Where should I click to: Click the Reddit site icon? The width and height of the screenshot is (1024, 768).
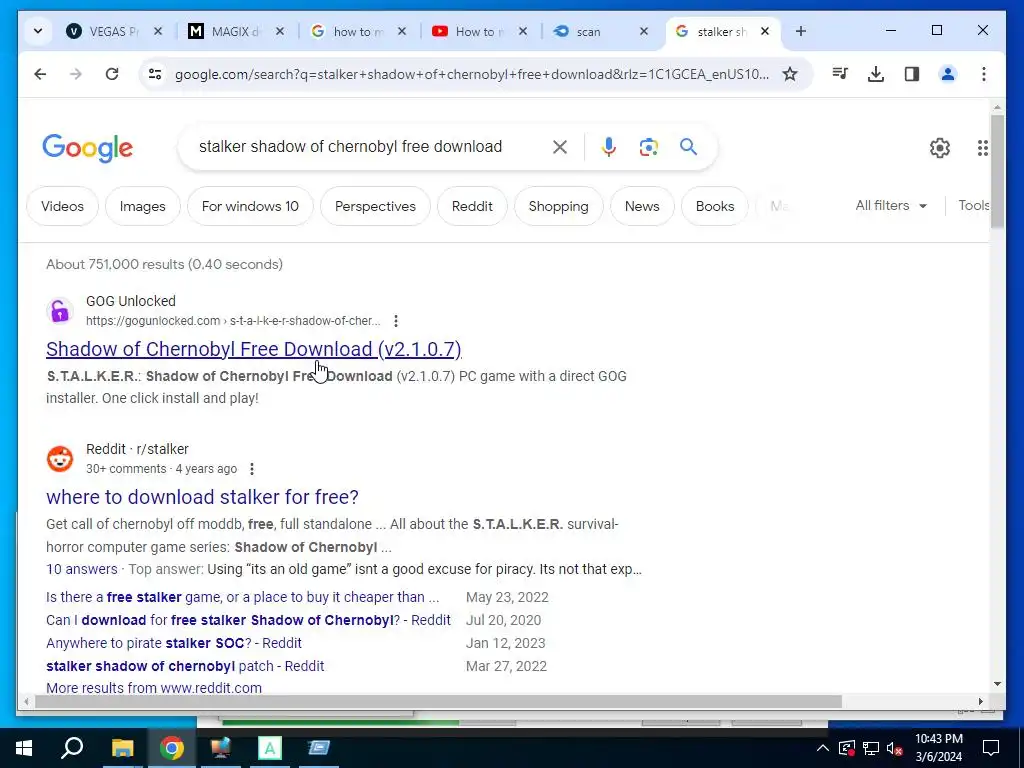59,459
